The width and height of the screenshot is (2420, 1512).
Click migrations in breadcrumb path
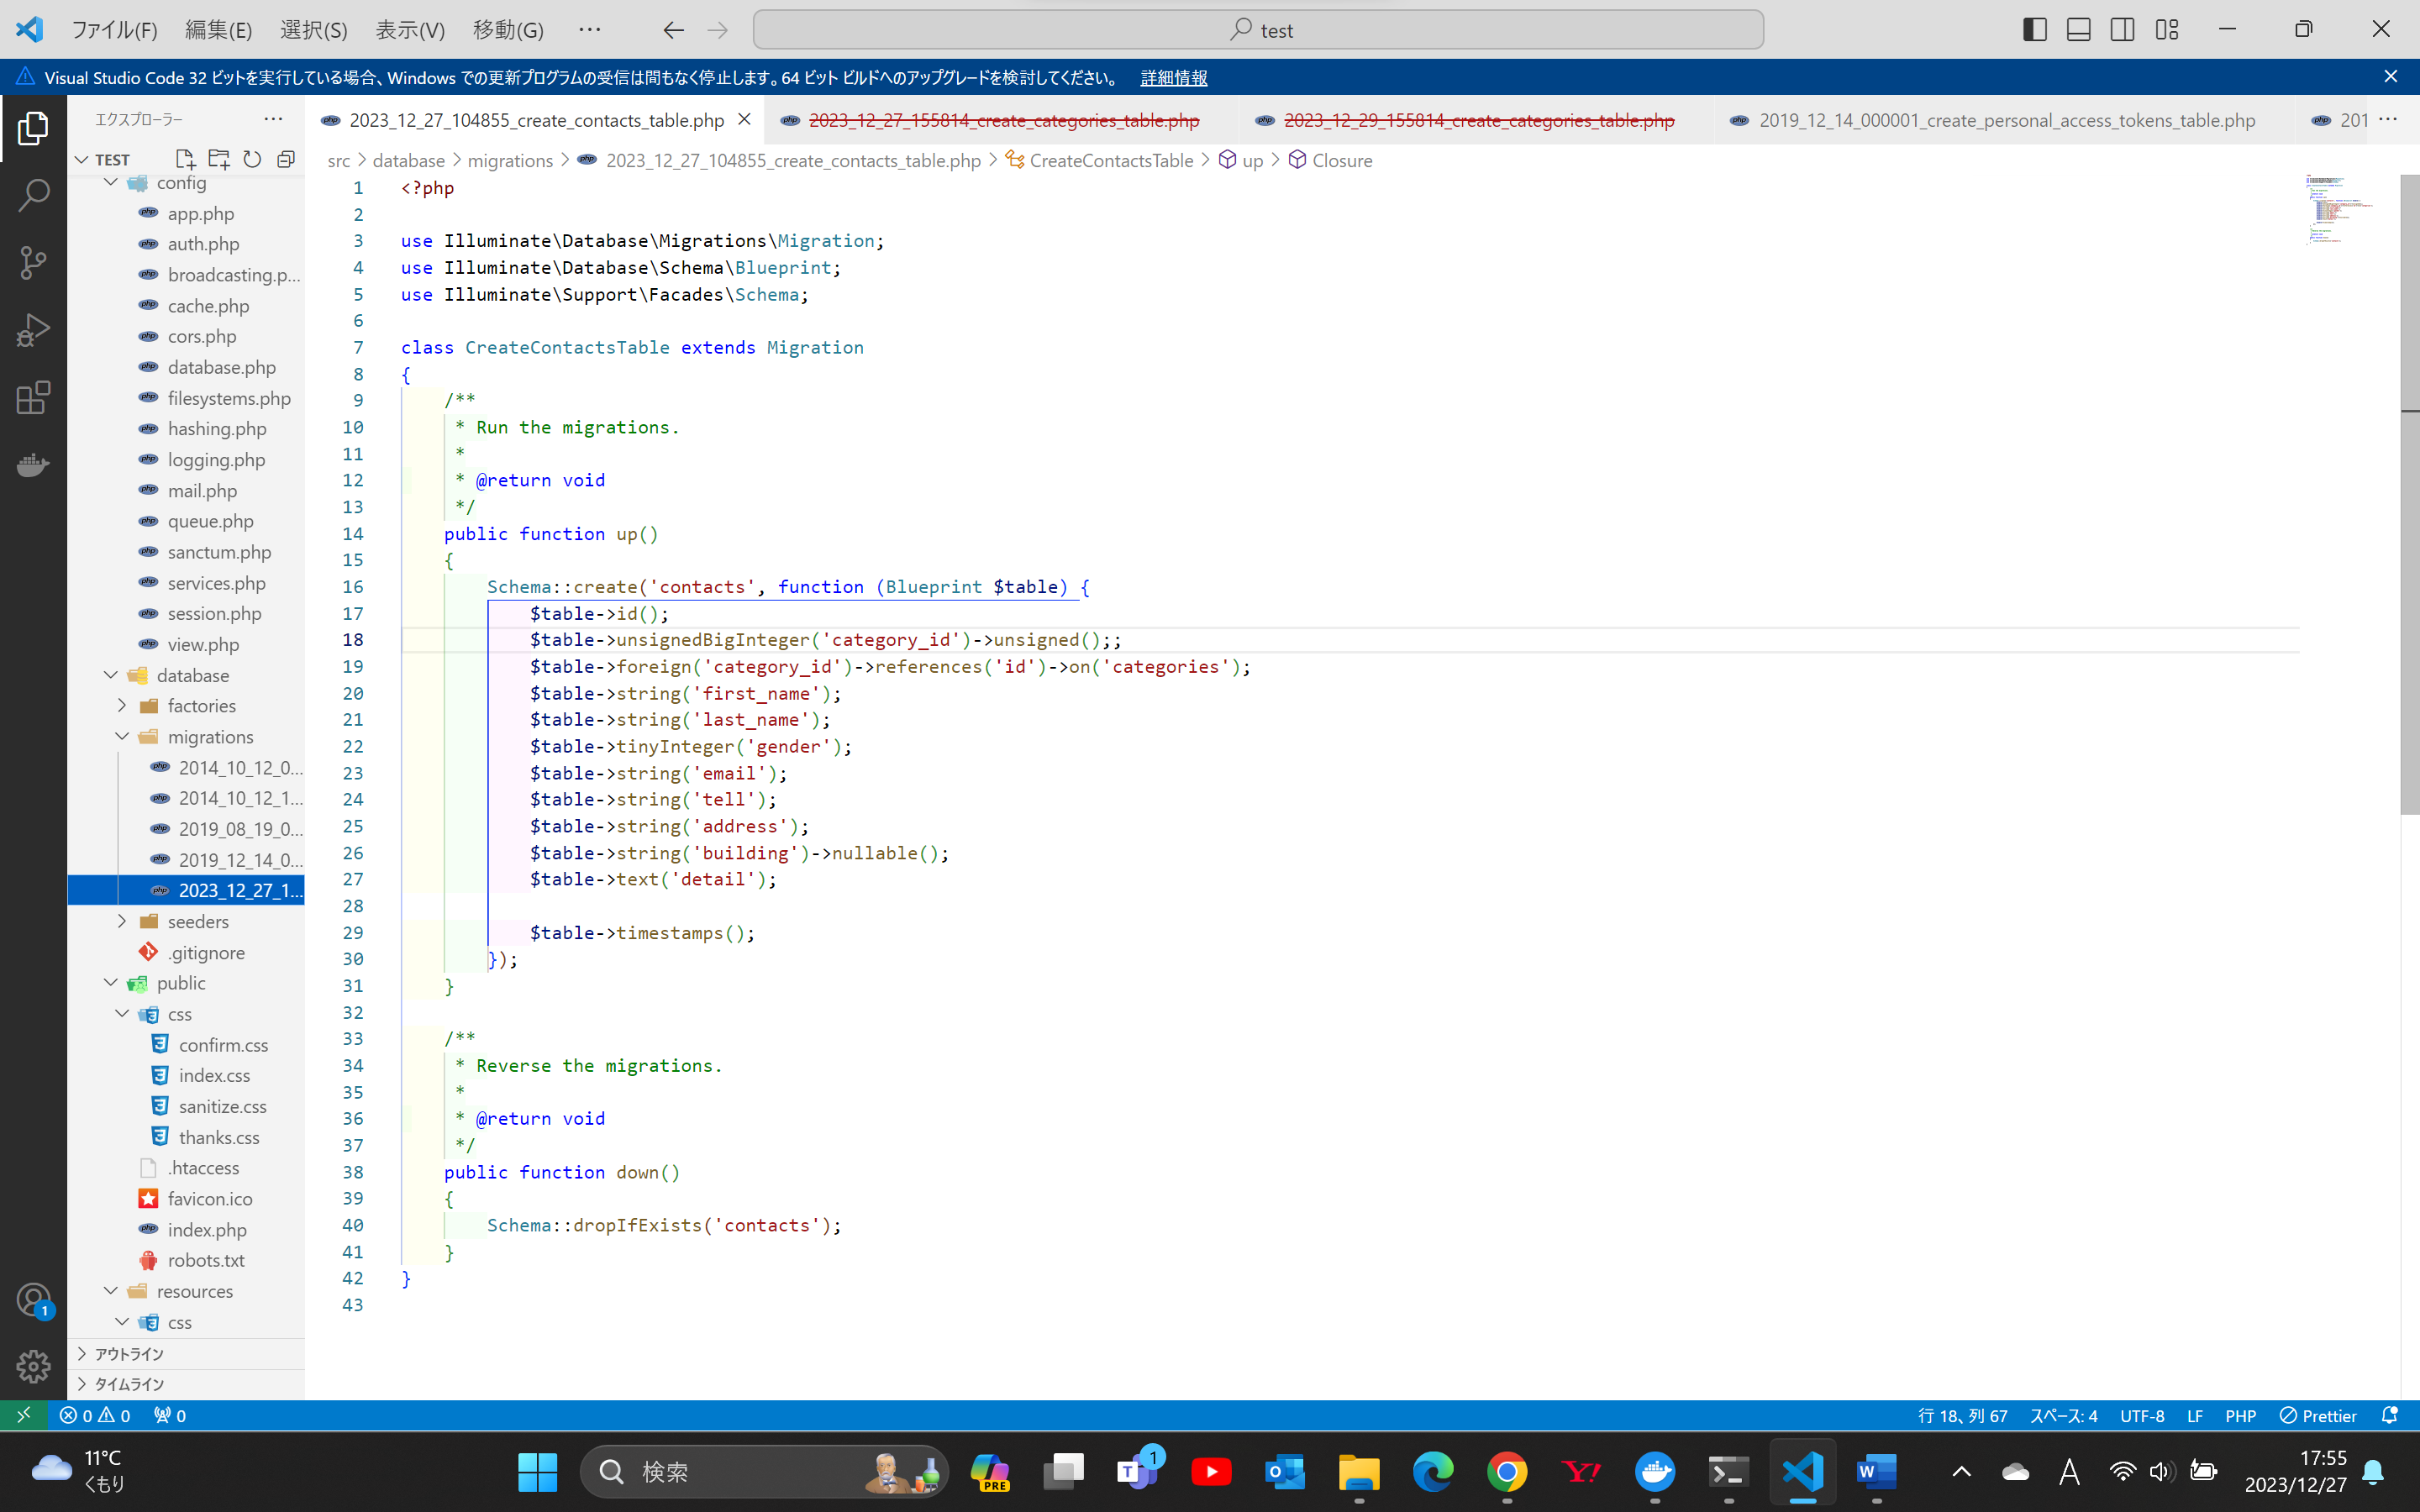pyautogui.click(x=510, y=160)
